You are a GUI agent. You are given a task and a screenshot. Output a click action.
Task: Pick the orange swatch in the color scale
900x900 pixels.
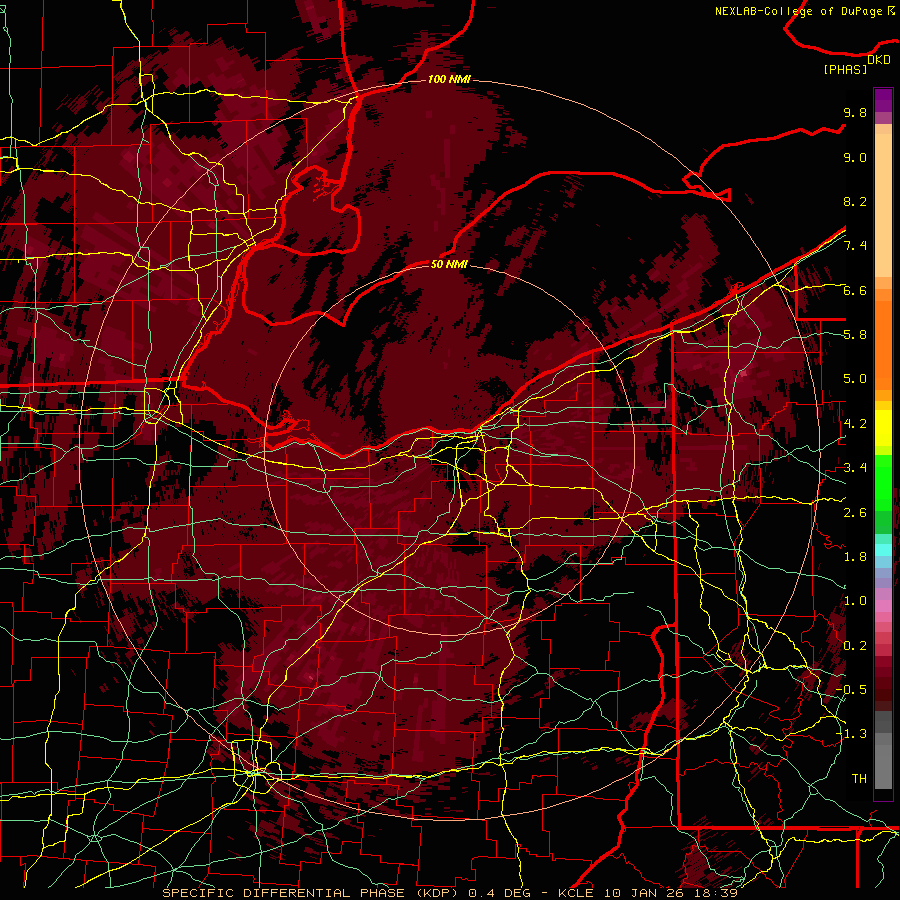[883, 344]
